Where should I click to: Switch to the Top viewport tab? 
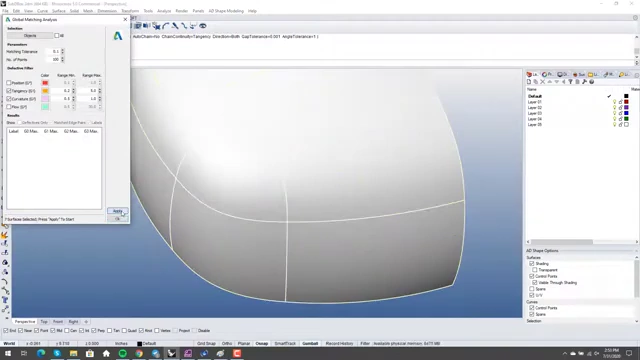(x=44, y=322)
